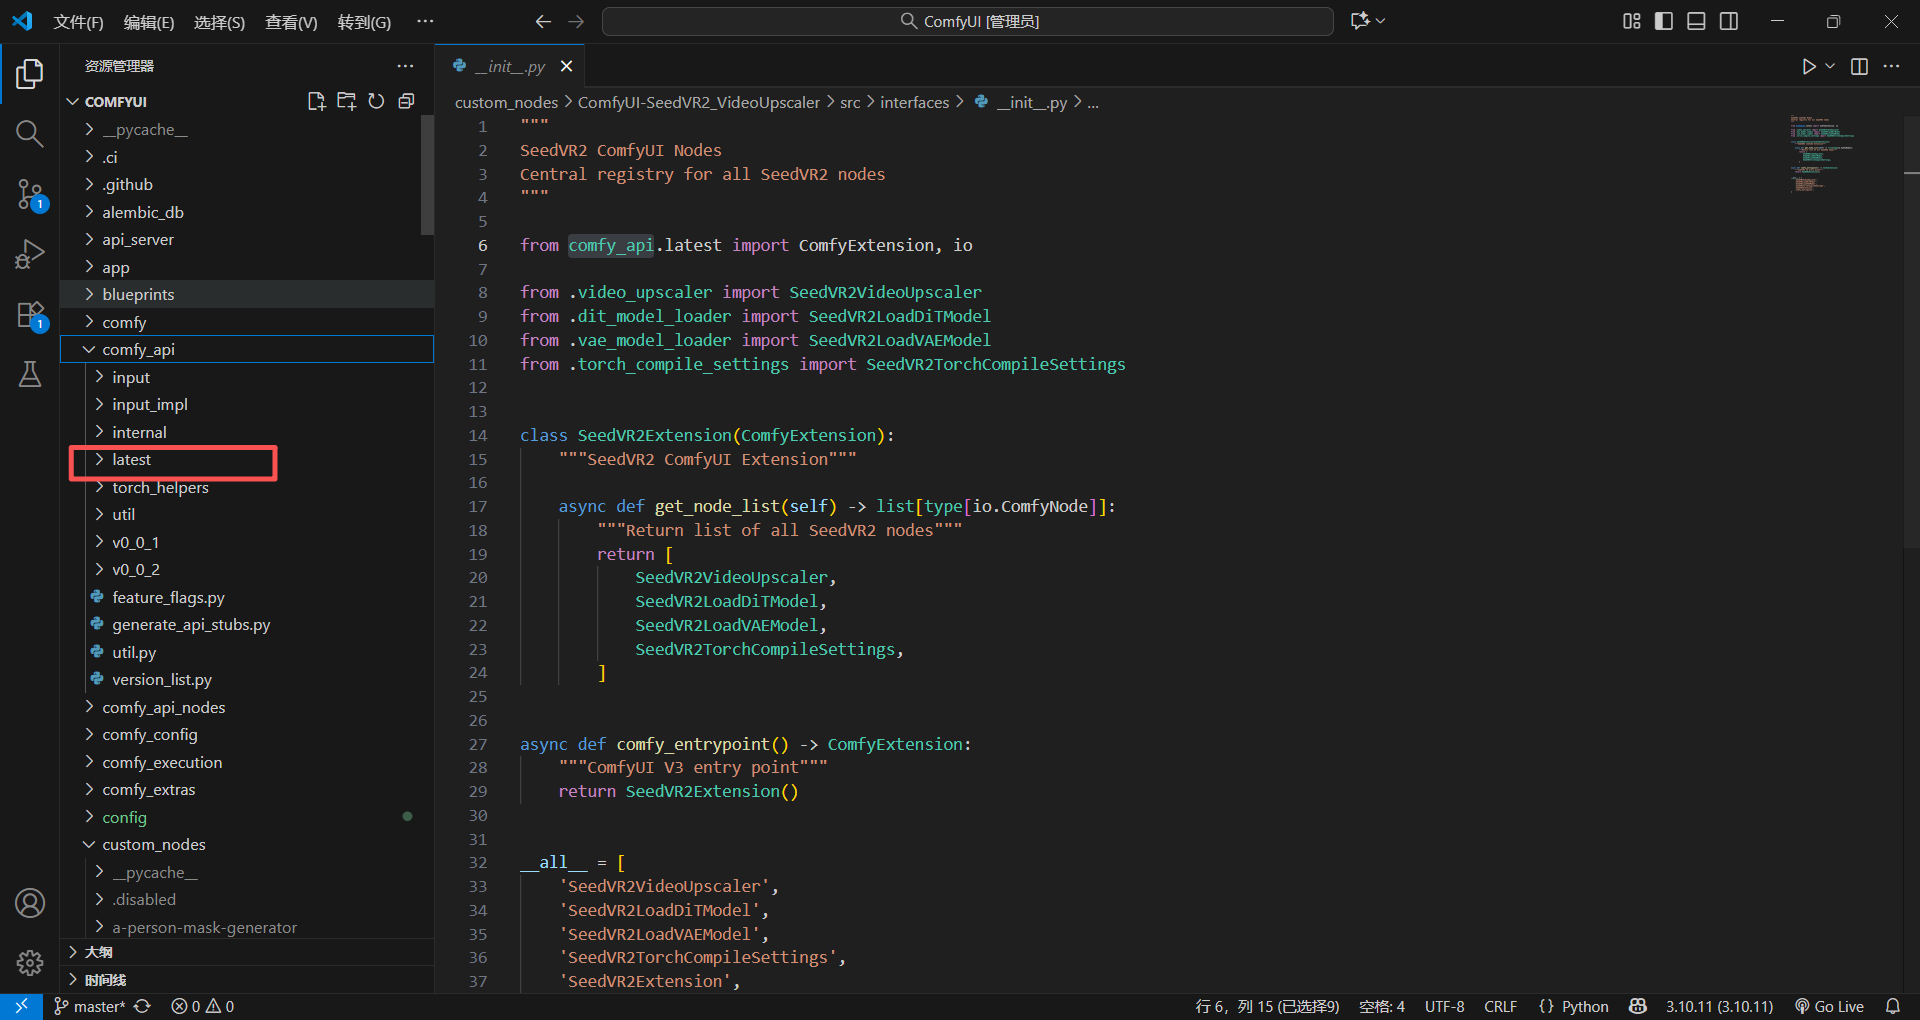Open the Explorer view in activity bar
This screenshot has height=1020, width=1920.
[30, 73]
